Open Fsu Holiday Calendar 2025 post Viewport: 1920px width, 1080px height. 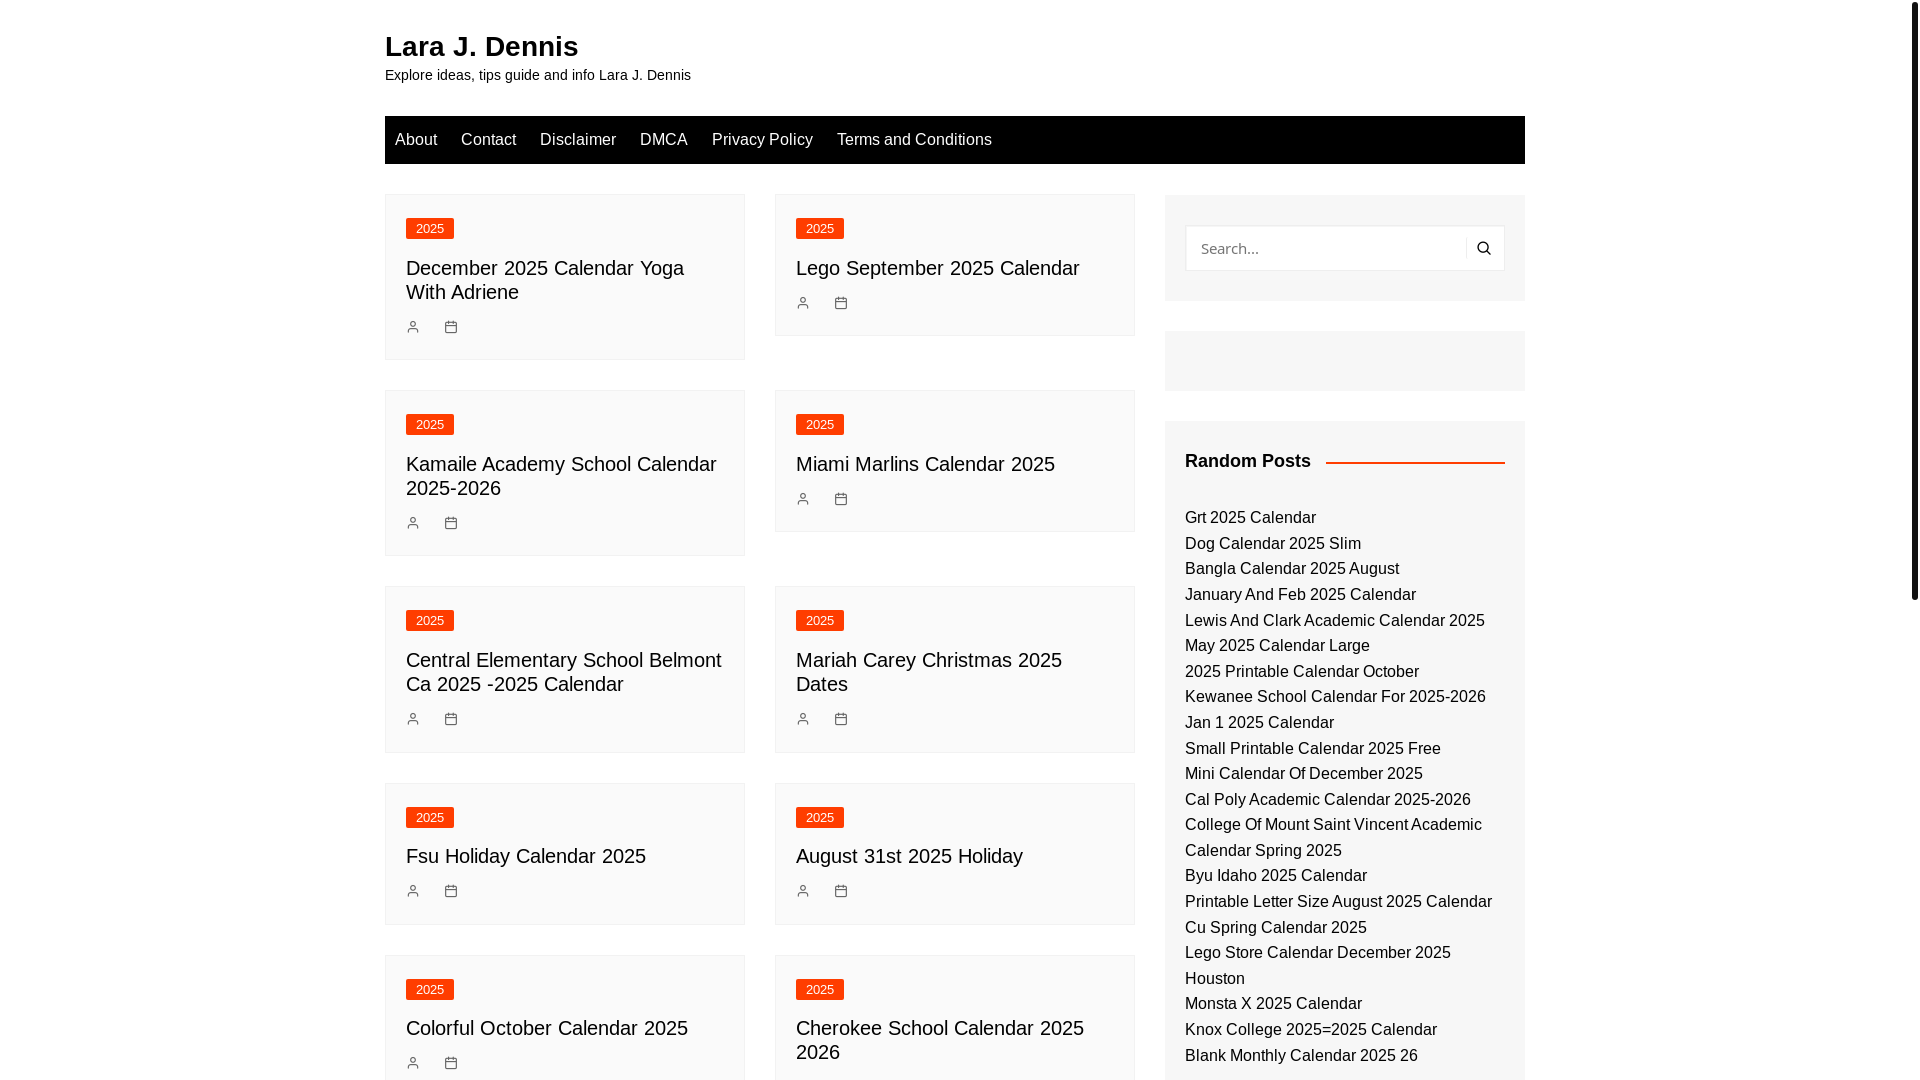[526, 856]
